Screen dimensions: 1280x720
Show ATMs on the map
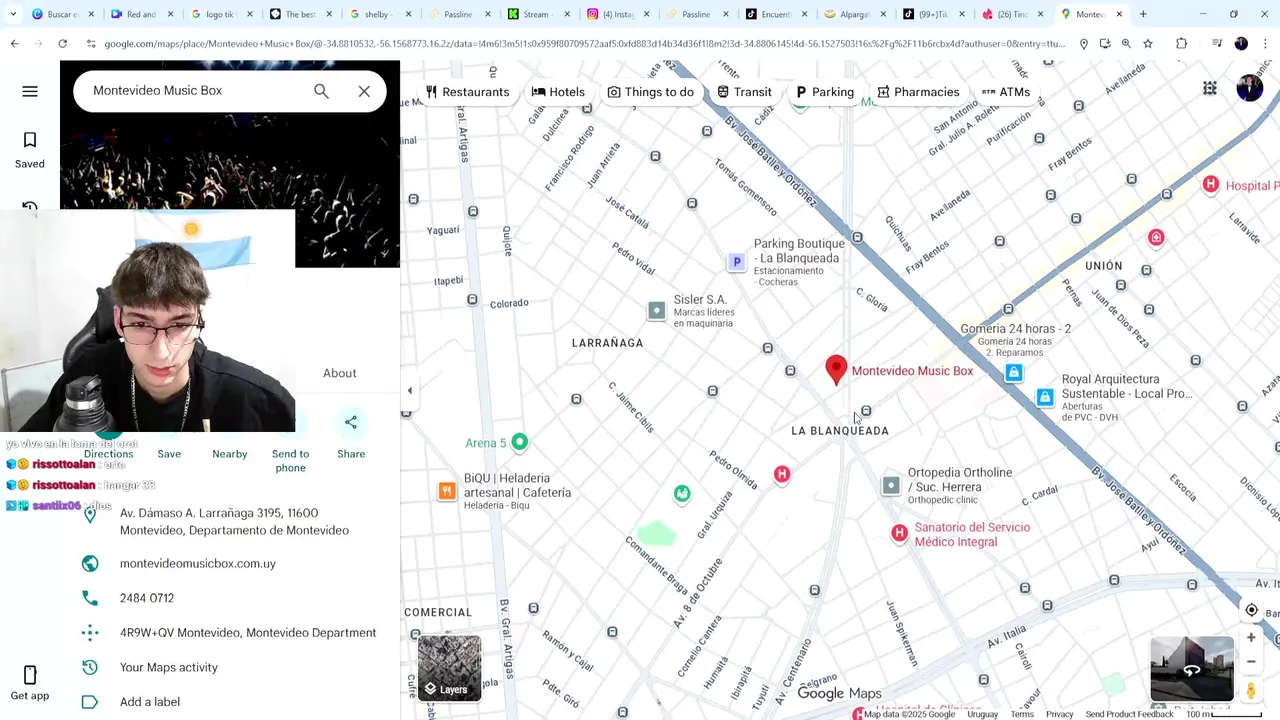point(1005,92)
